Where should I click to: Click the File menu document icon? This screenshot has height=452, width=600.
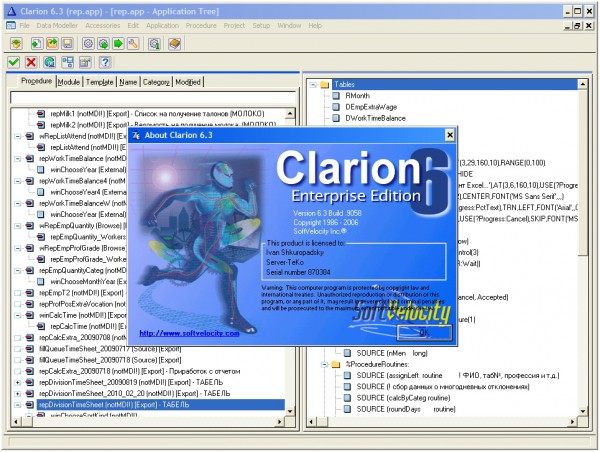(11, 26)
